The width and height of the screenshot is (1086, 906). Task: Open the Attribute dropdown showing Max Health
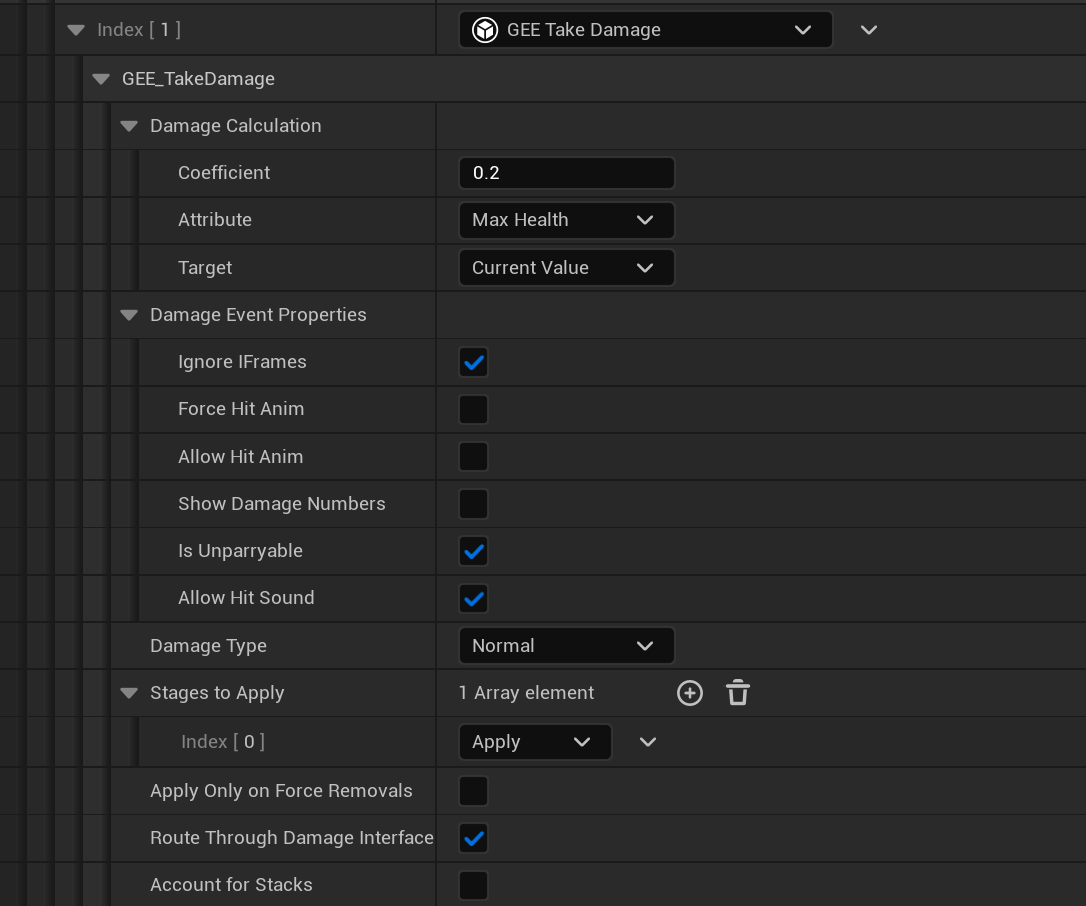(x=567, y=220)
